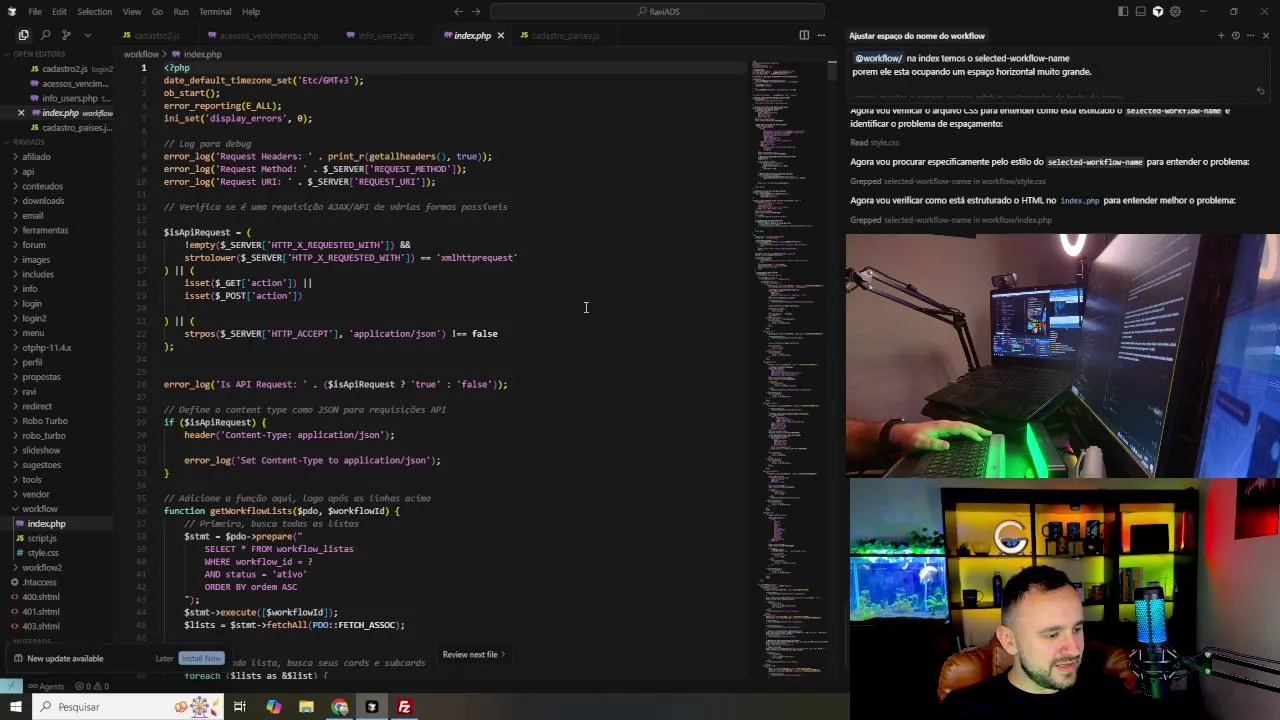Image resolution: width=1280 pixels, height=720 pixels.
Task: Open chat panel more options
Action: 1251,35
